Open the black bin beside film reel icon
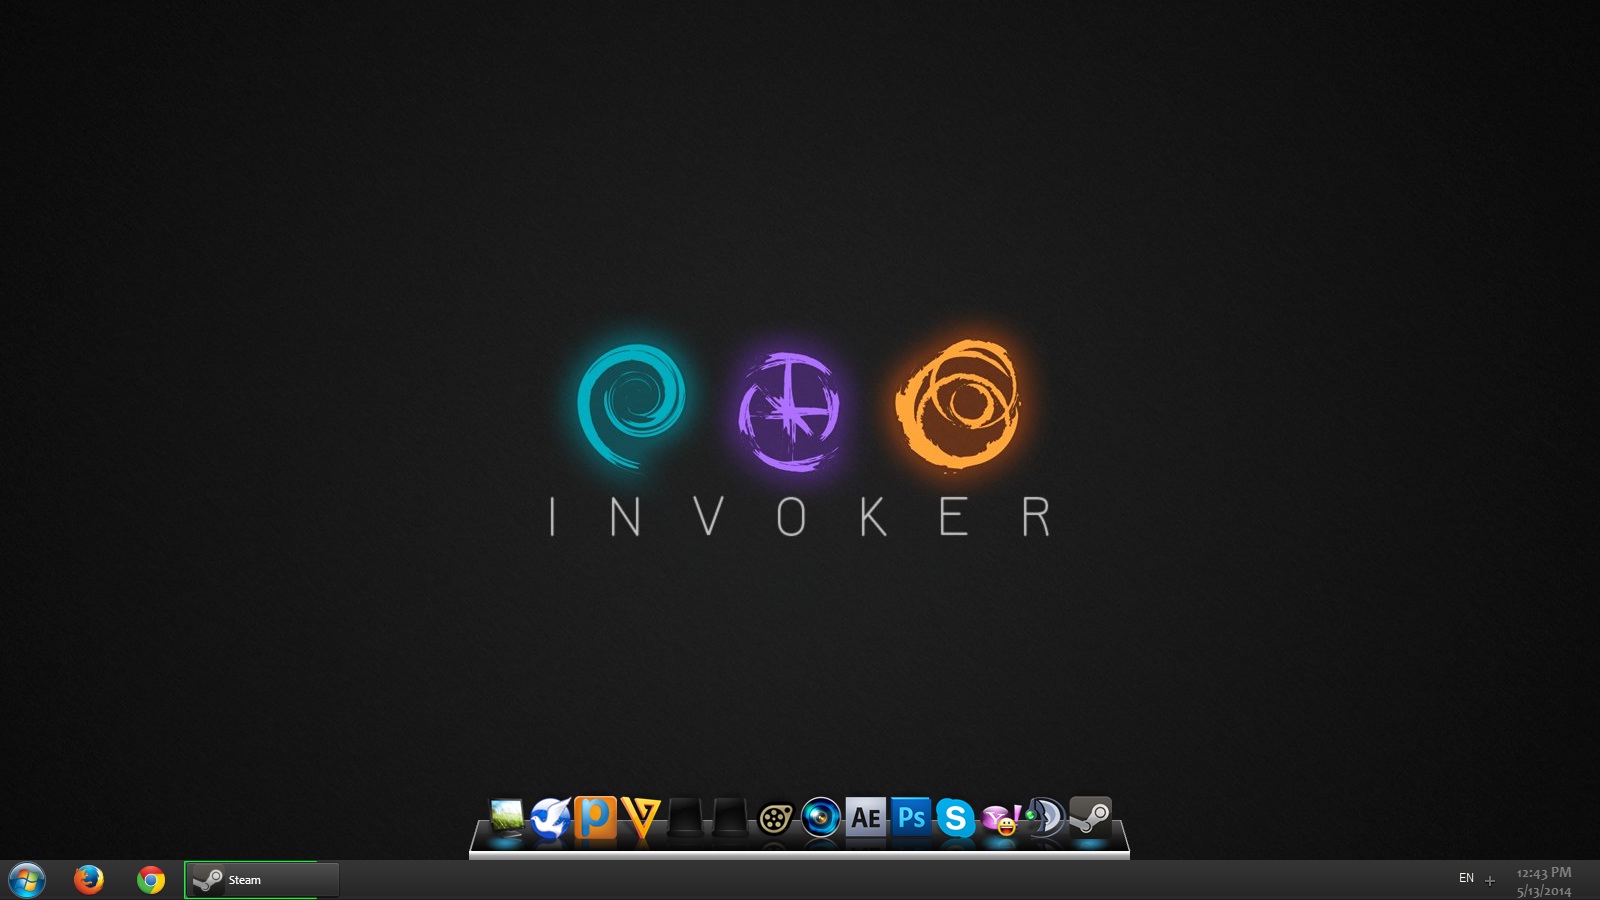The width and height of the screenshot is (1600, 900). (x=730, y=817)
